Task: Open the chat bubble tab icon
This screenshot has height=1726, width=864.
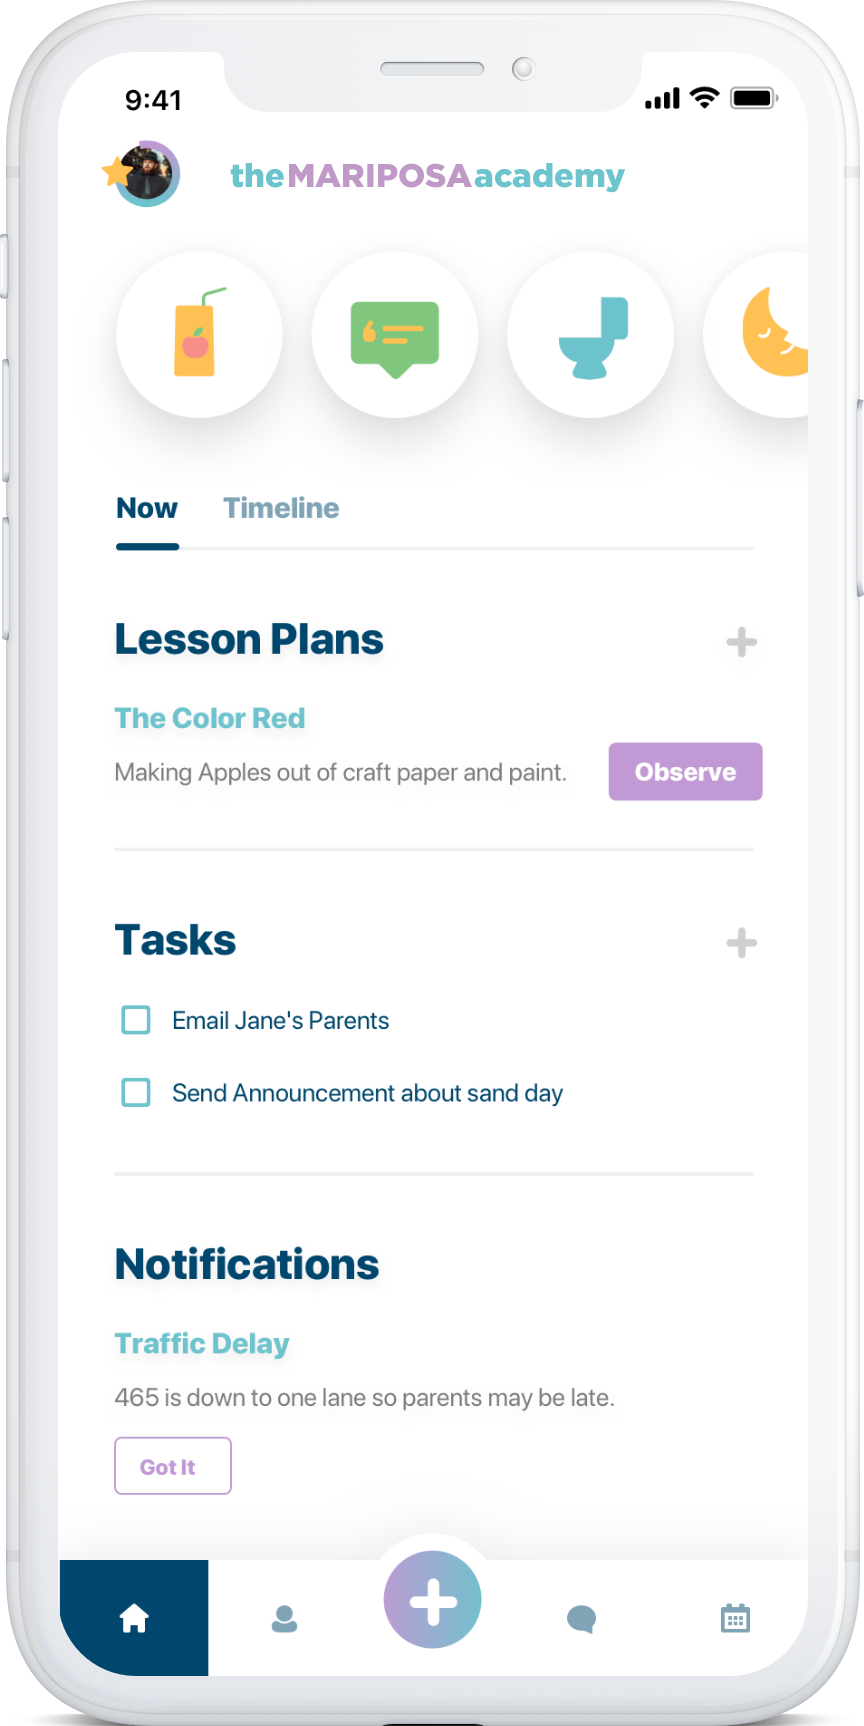Action: tap(581, 1618)
